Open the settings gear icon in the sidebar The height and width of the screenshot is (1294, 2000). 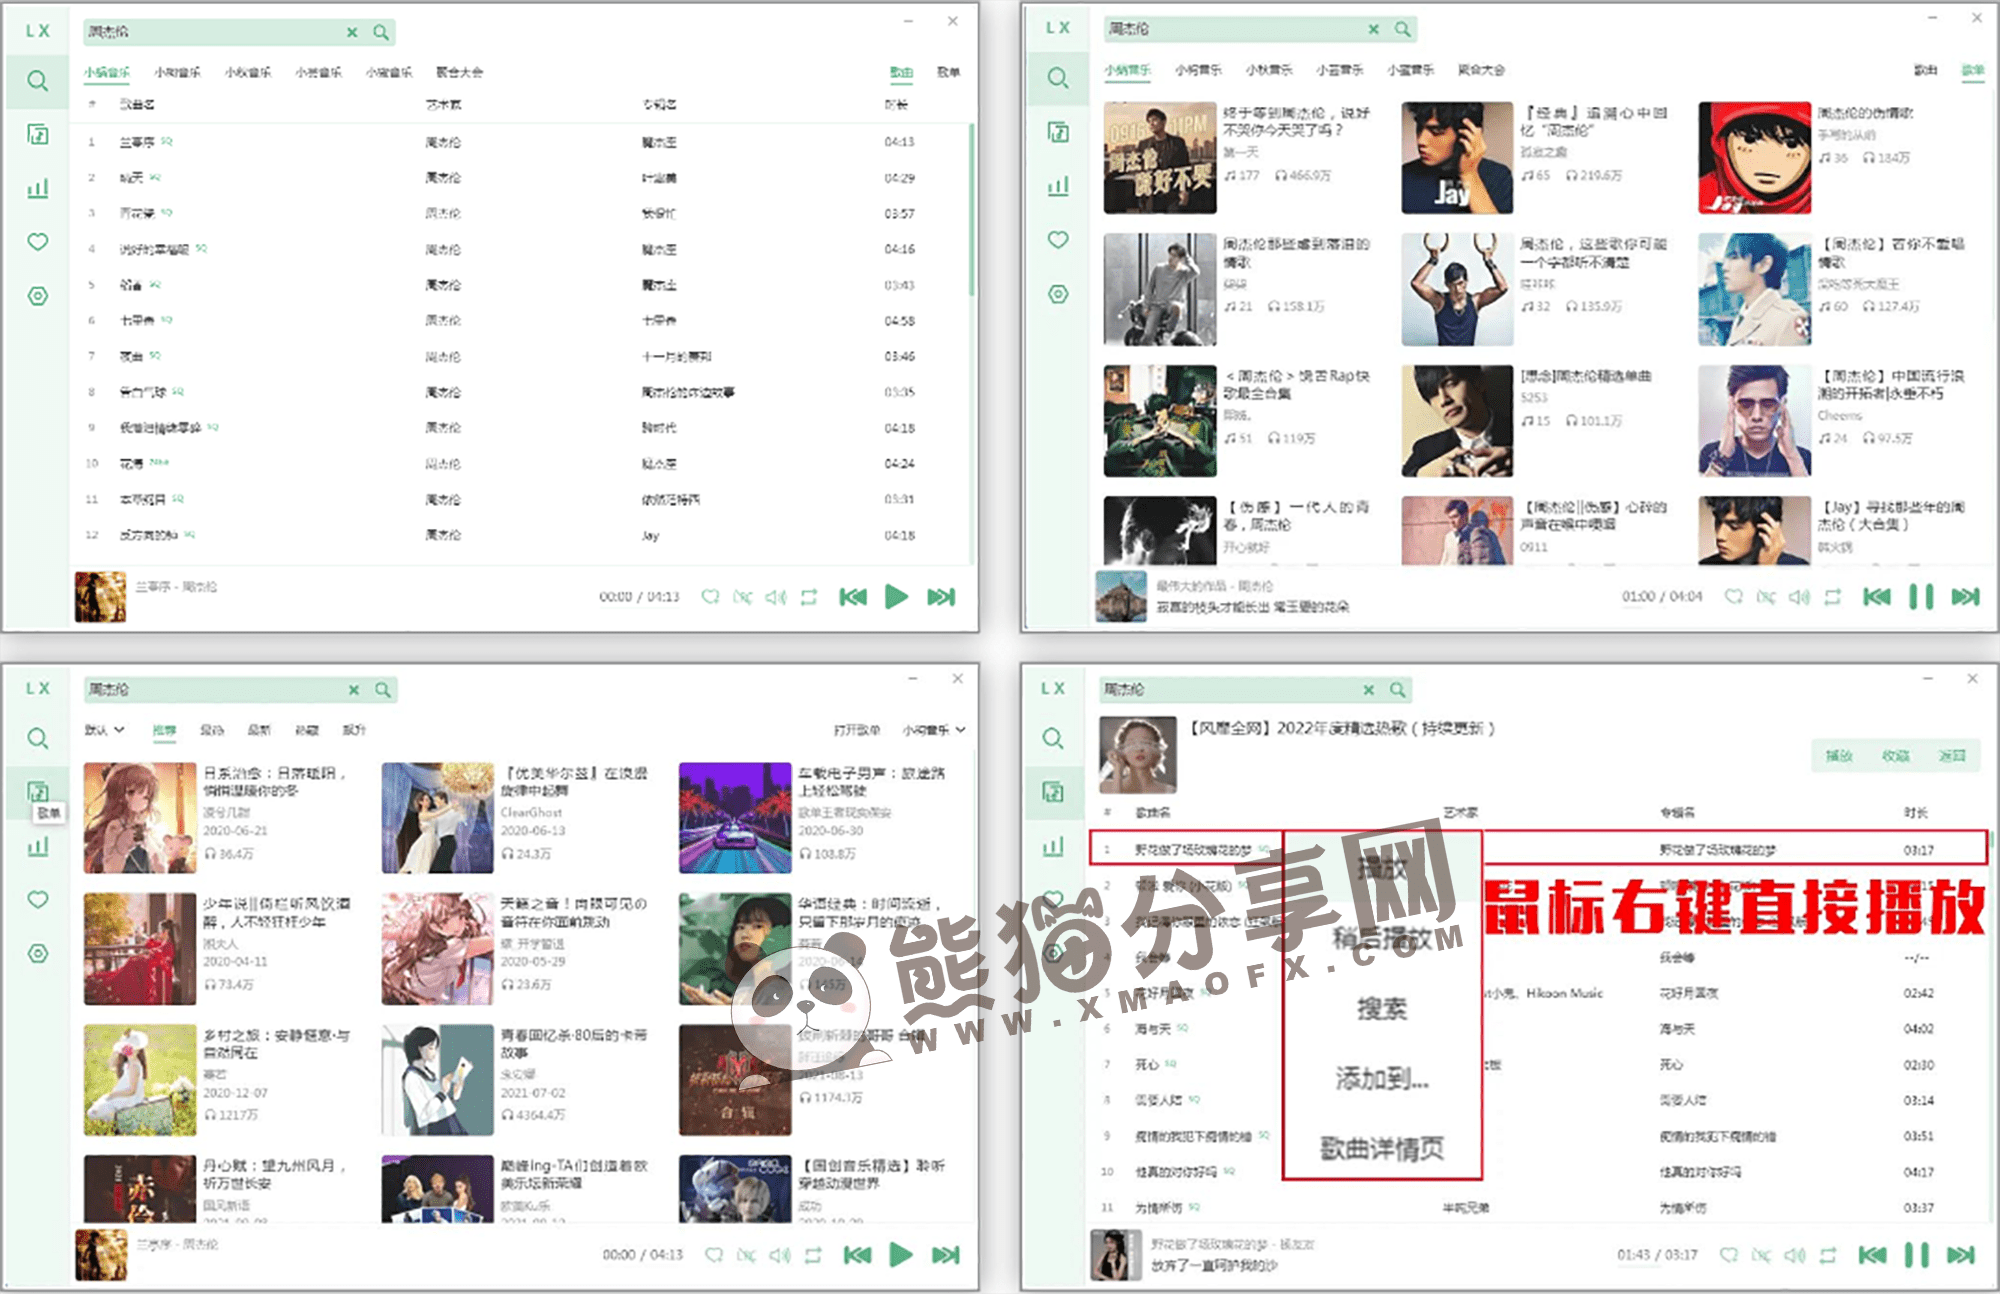tap(37, 294)
